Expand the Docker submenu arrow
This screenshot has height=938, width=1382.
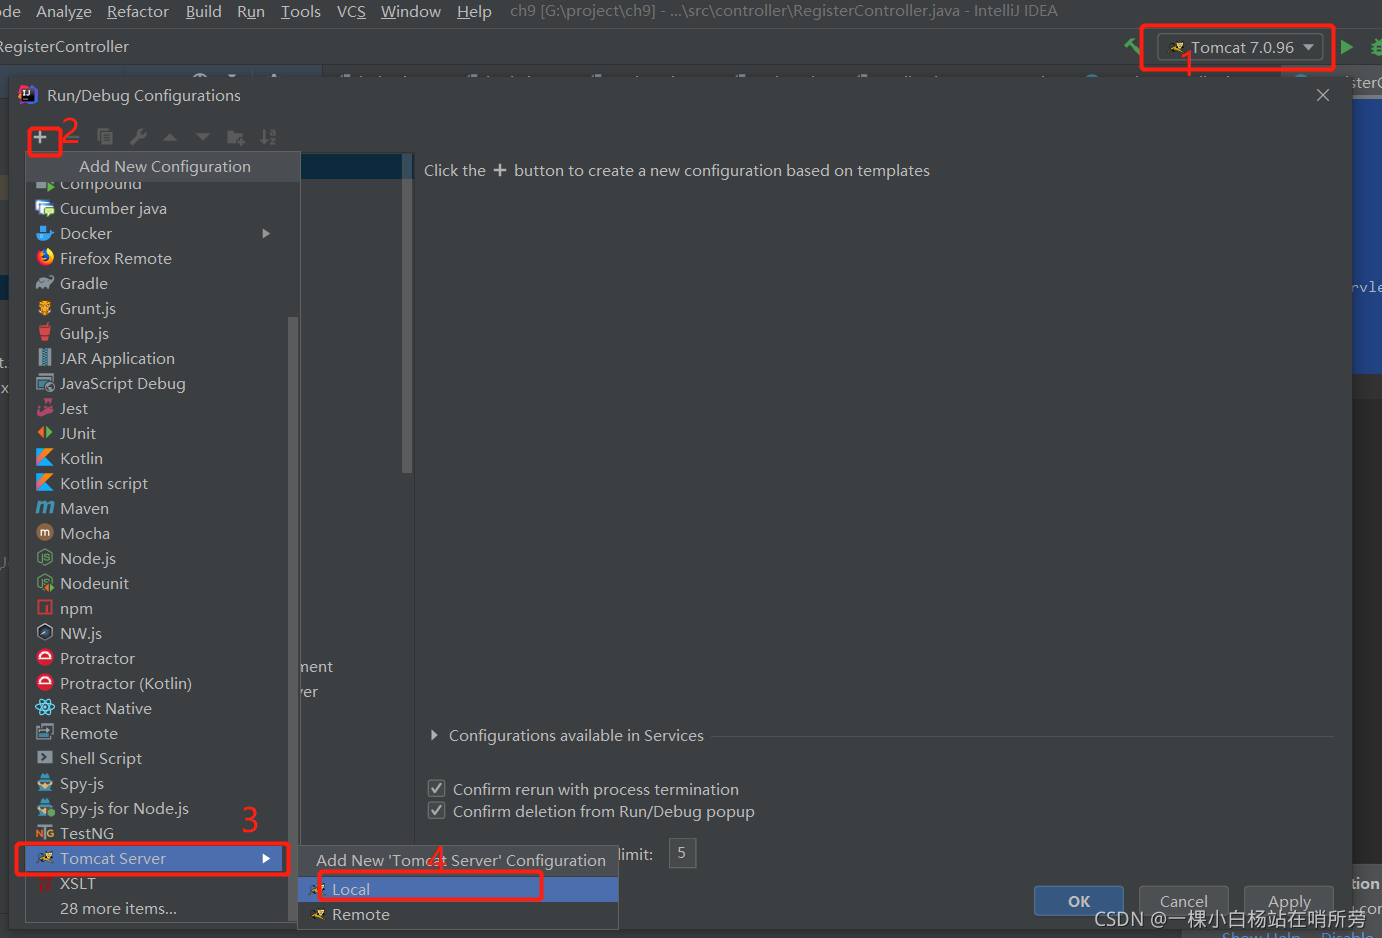(x=266, y=233)
